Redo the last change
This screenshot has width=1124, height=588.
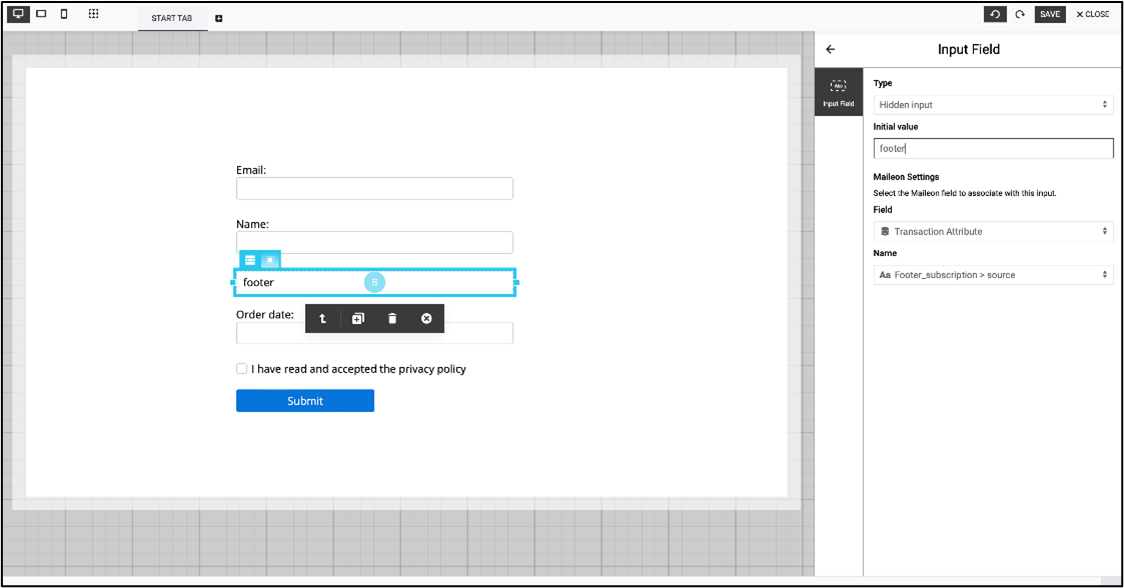[x=1020, y=14]
